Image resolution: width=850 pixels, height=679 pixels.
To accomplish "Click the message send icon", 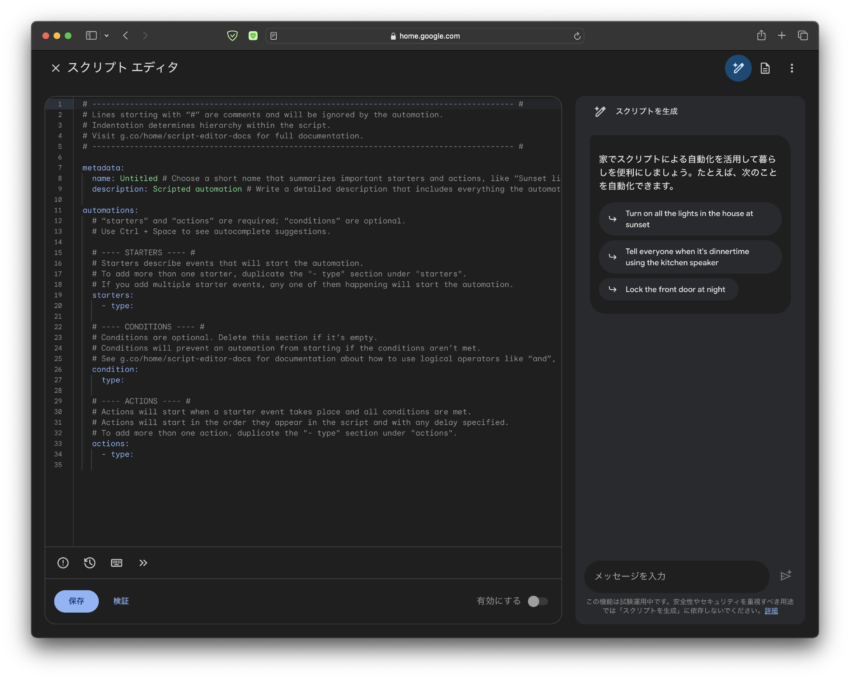I will click(x=786, y=575).
